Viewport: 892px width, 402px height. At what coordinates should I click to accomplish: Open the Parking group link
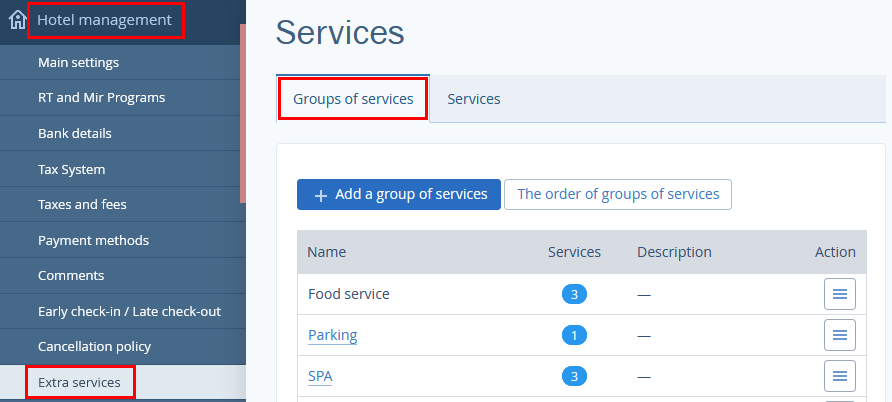pyautogui.click(x=333, y=335)
